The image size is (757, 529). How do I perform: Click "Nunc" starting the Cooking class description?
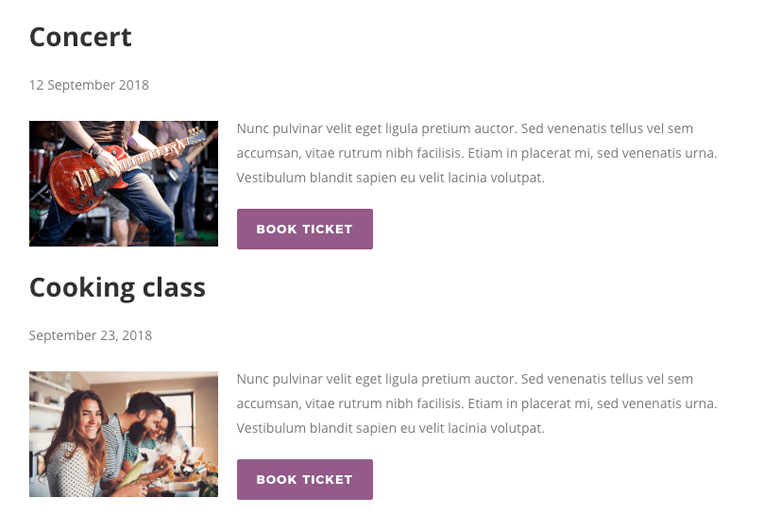click(254, 380)
